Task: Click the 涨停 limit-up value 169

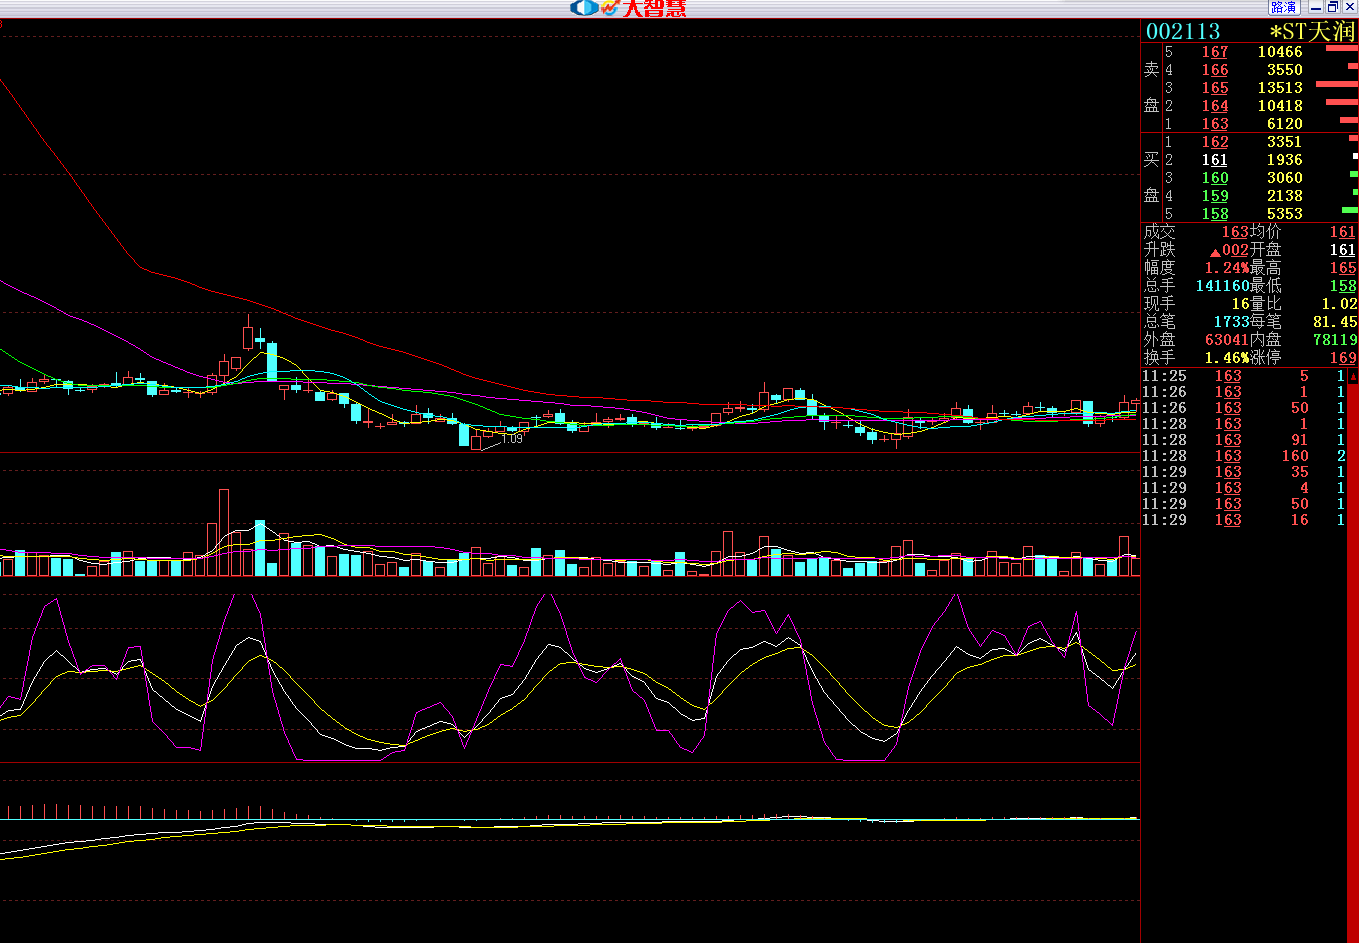Action: pyautogui.click(x=1343, y=358)
